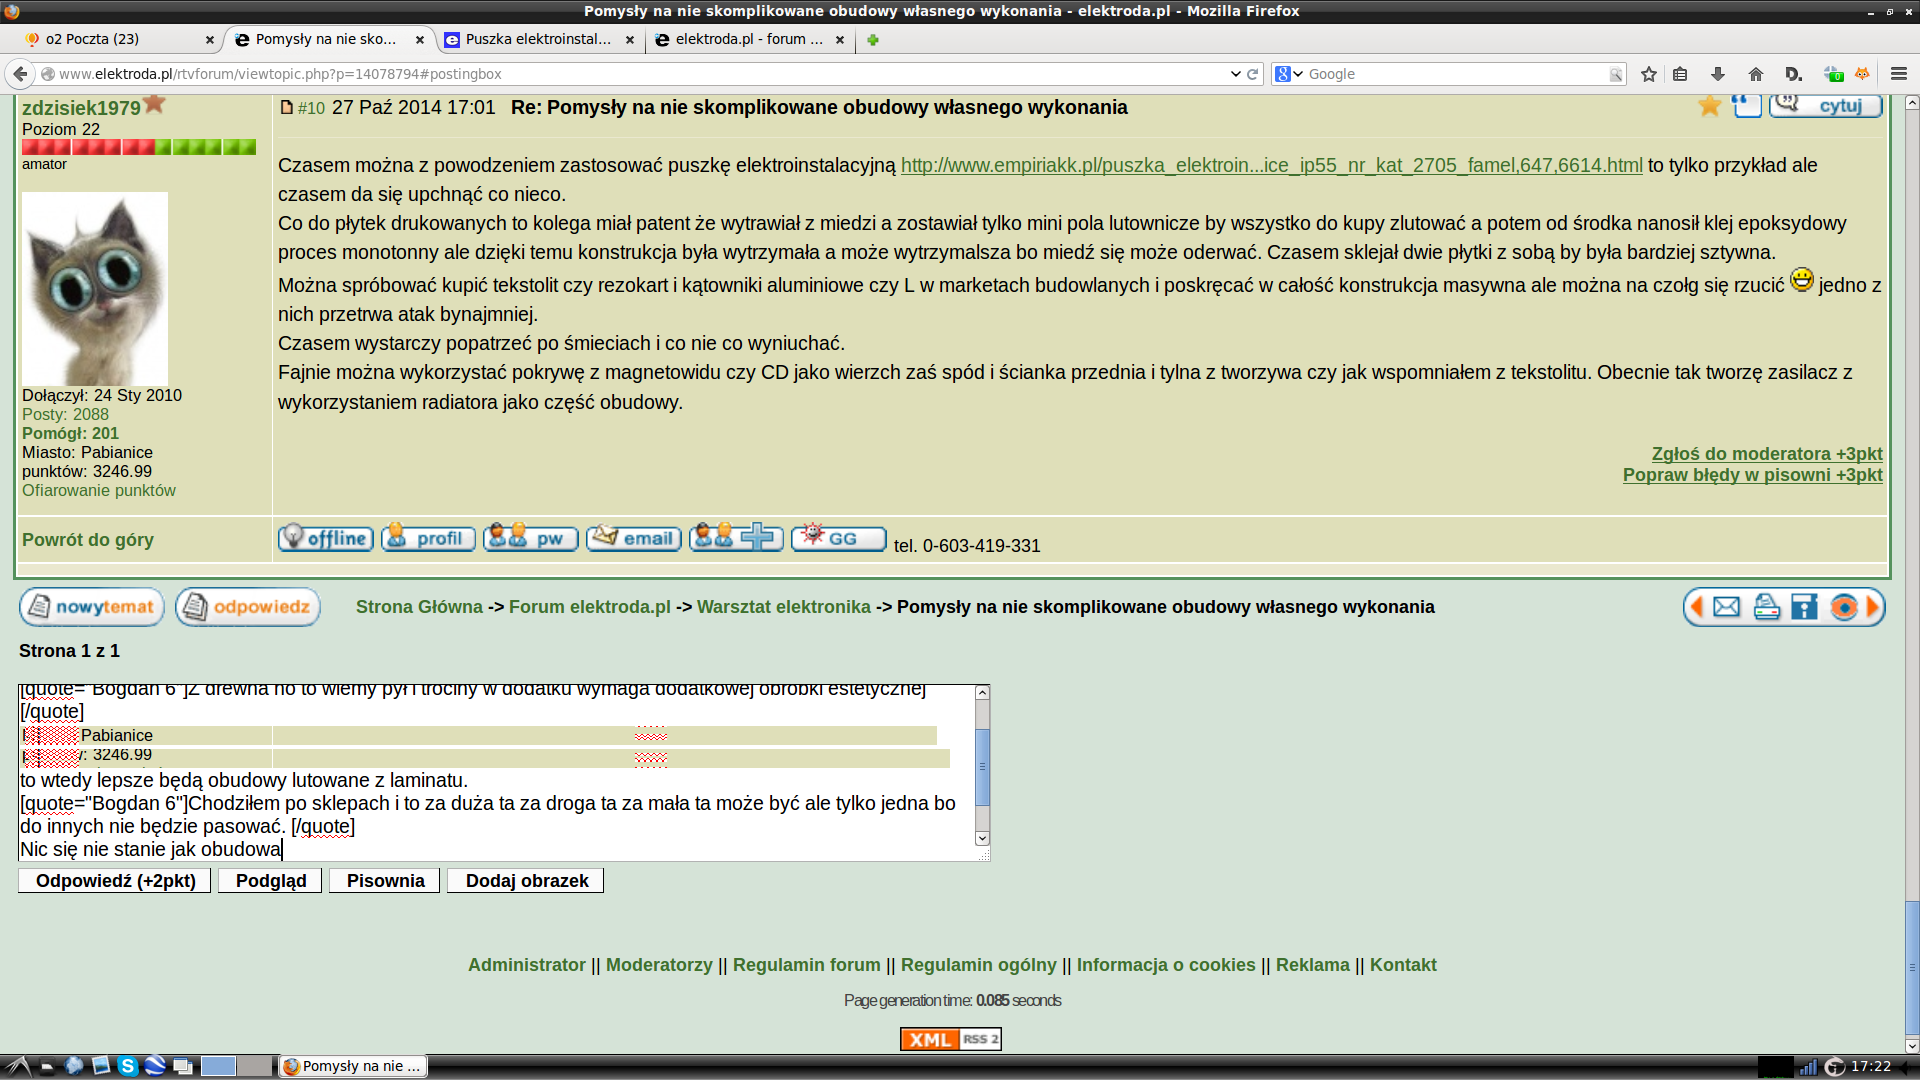Screen dimensions: 1920x1080
Task: Click the Podgląd preview button
Action: [271, 881]
